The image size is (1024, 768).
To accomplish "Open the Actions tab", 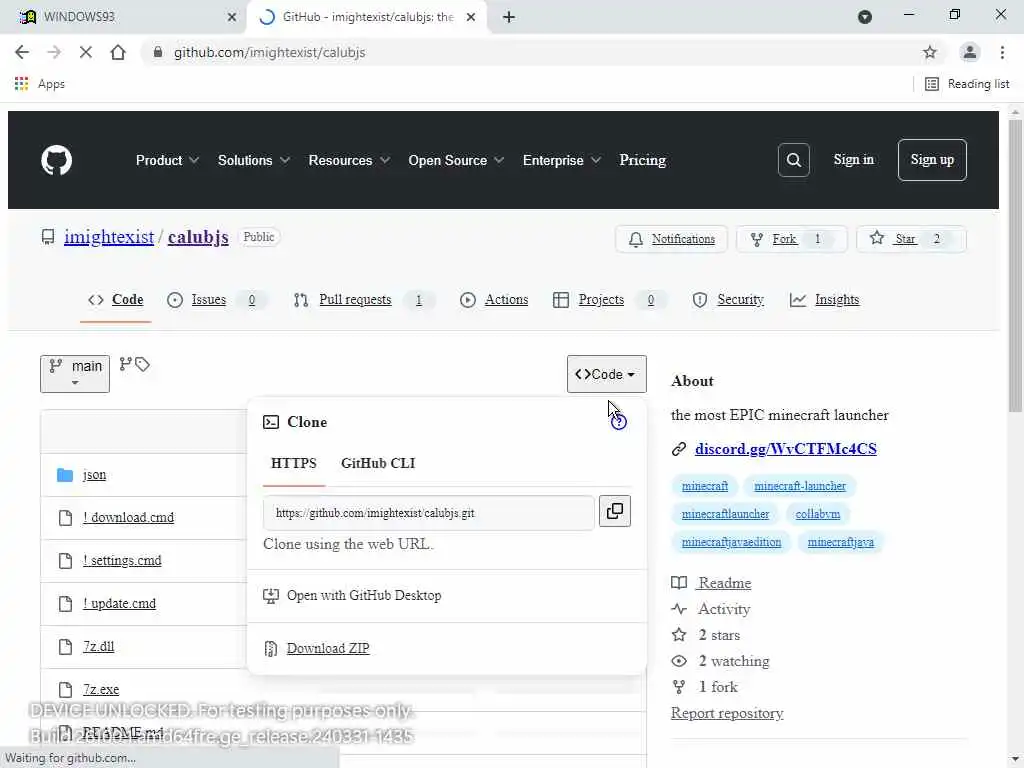I will (494, 300).
